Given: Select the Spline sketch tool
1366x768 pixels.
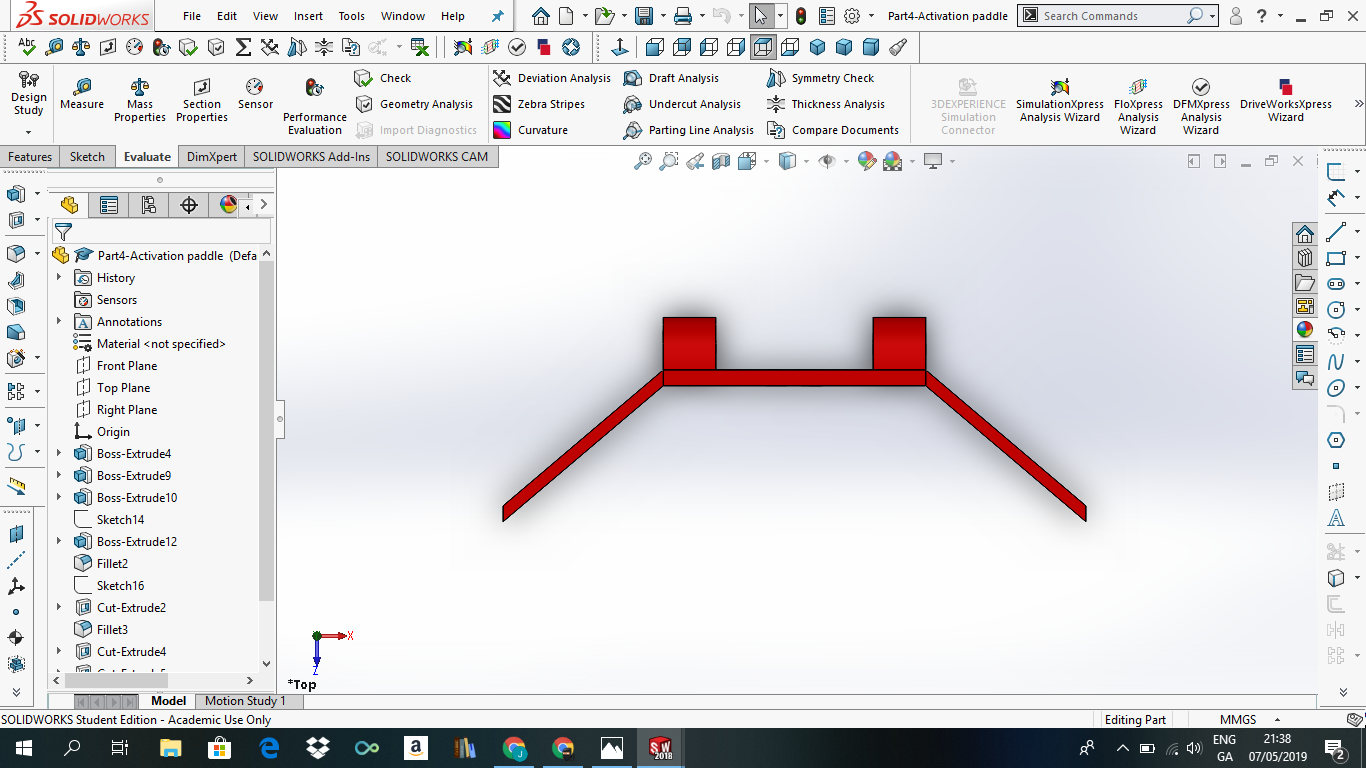Looking at the screenshot, I should click(x=1336, y=362).
